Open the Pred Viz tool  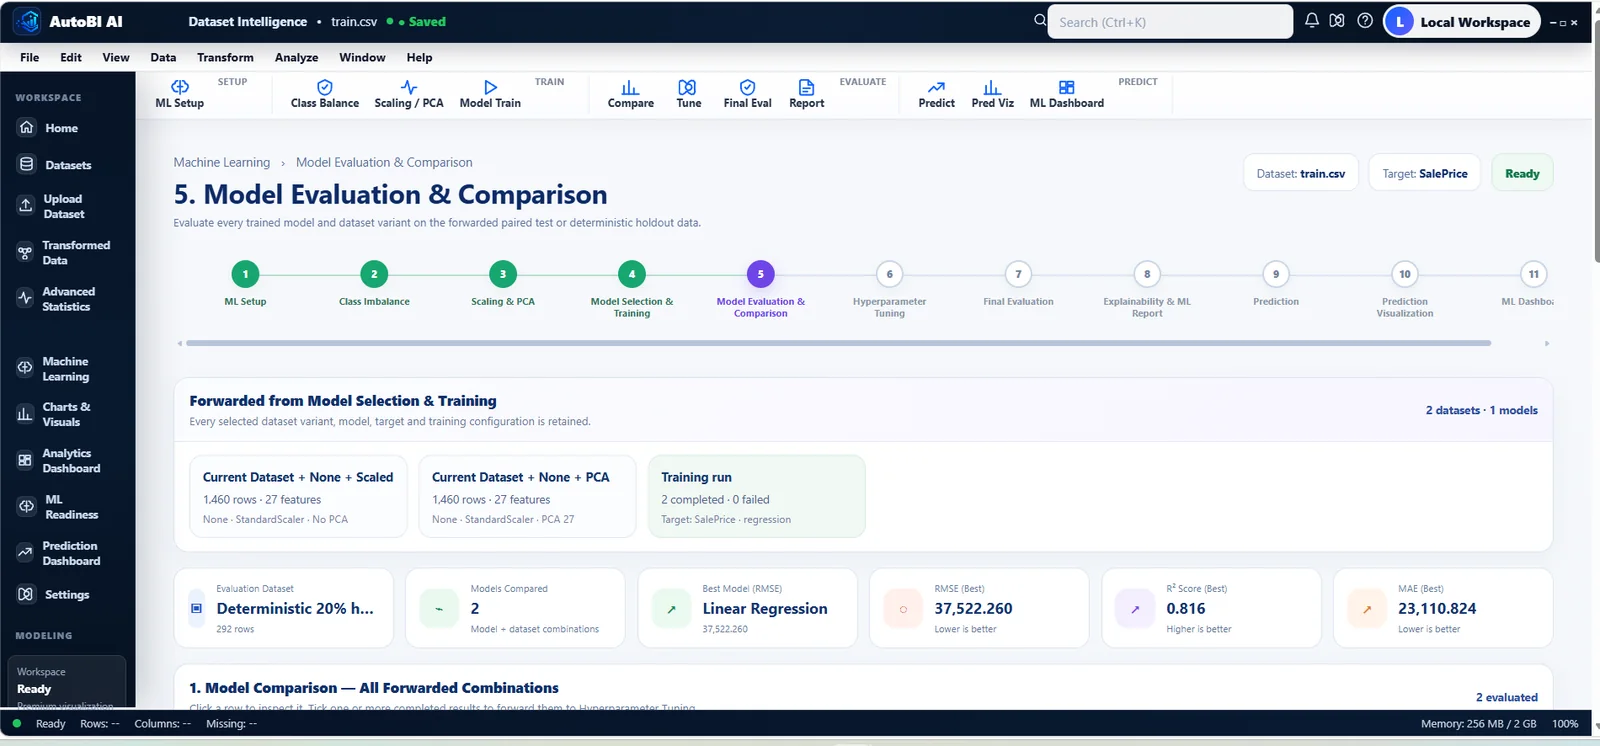(x=992, y=94)
